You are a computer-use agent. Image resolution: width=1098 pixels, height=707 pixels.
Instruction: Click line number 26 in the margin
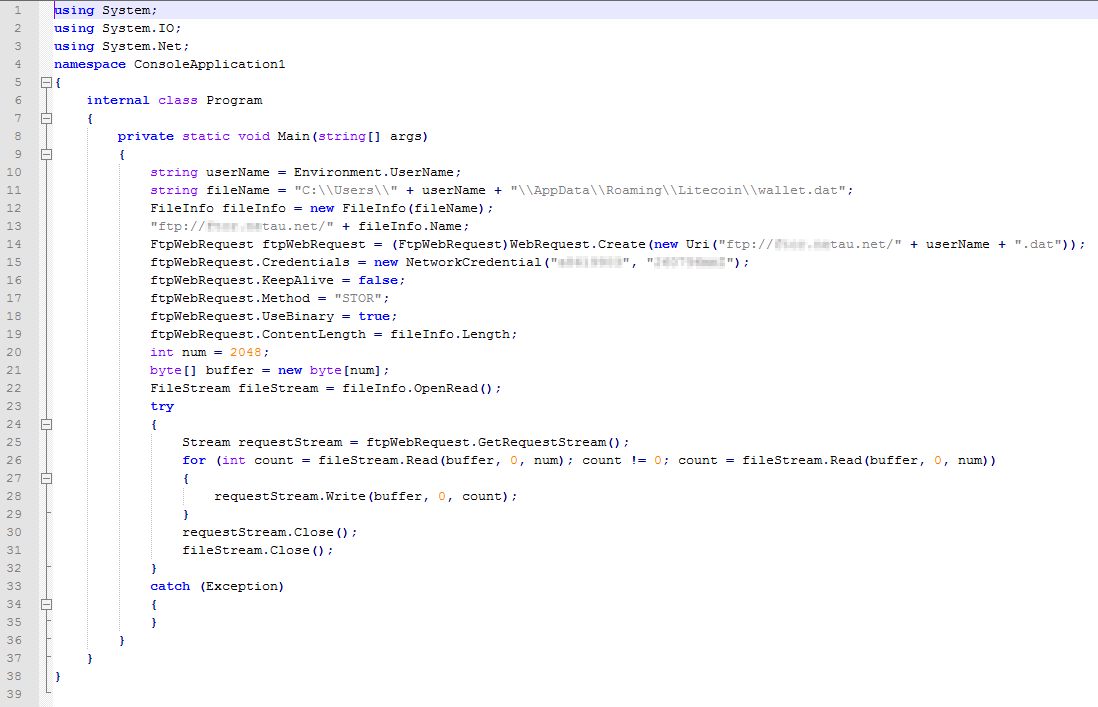click(15, 461)
